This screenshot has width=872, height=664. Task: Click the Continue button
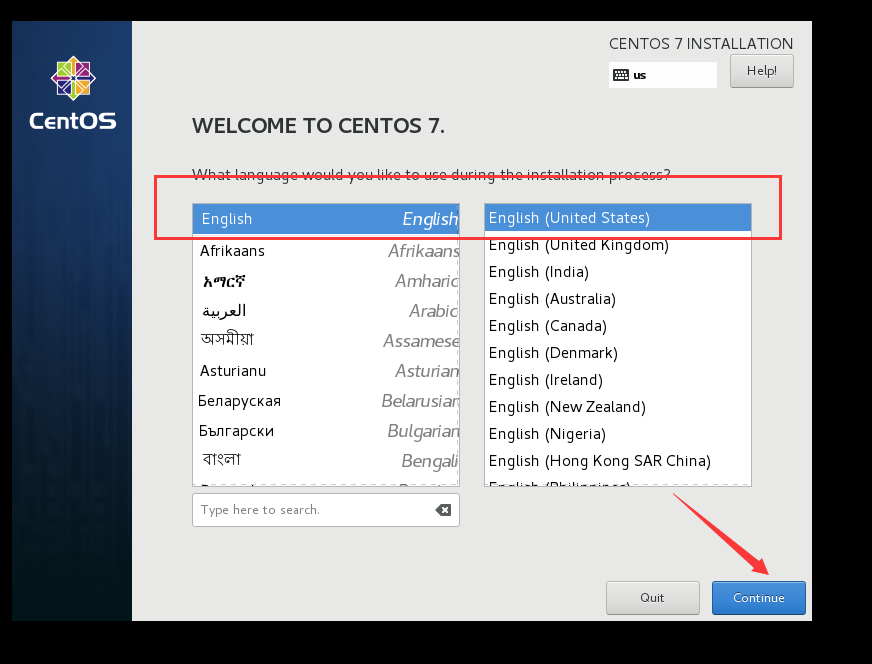tap(759, 598)
